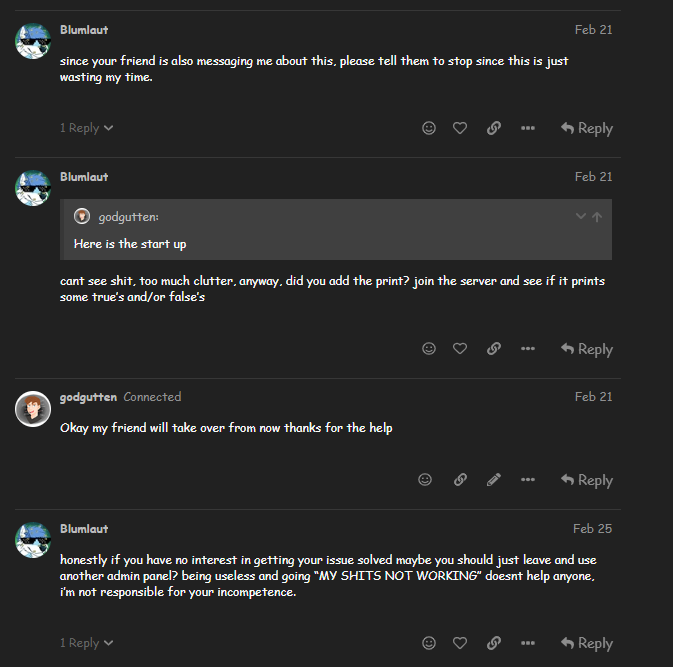Click the Feb 25 post date link
Viewport: 673px width, 667px height.
(592, 528)
